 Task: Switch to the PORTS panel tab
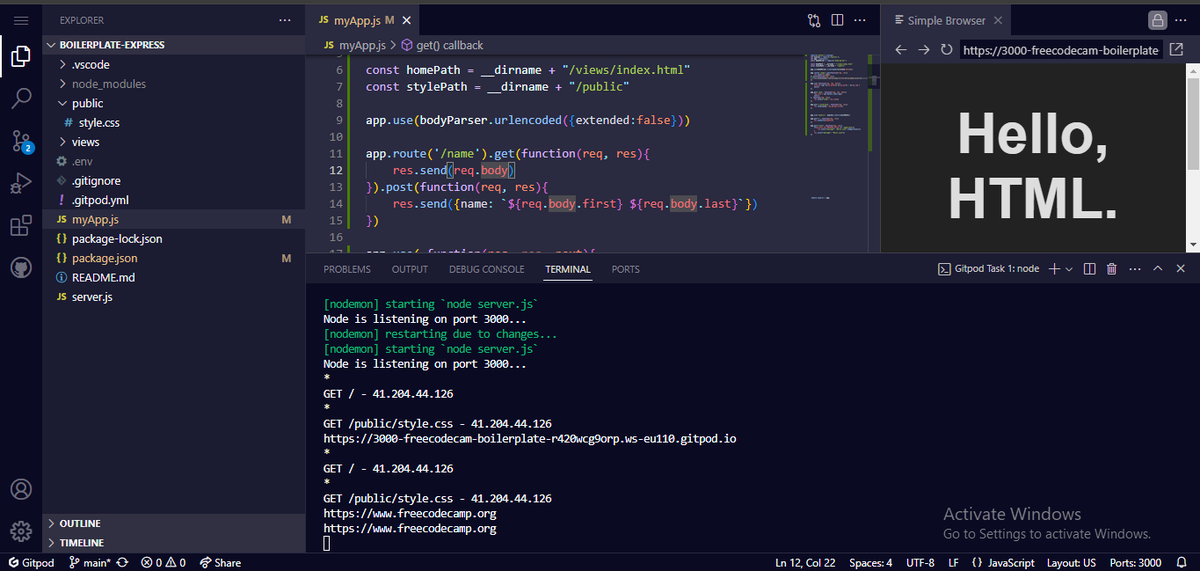(626, 269)
